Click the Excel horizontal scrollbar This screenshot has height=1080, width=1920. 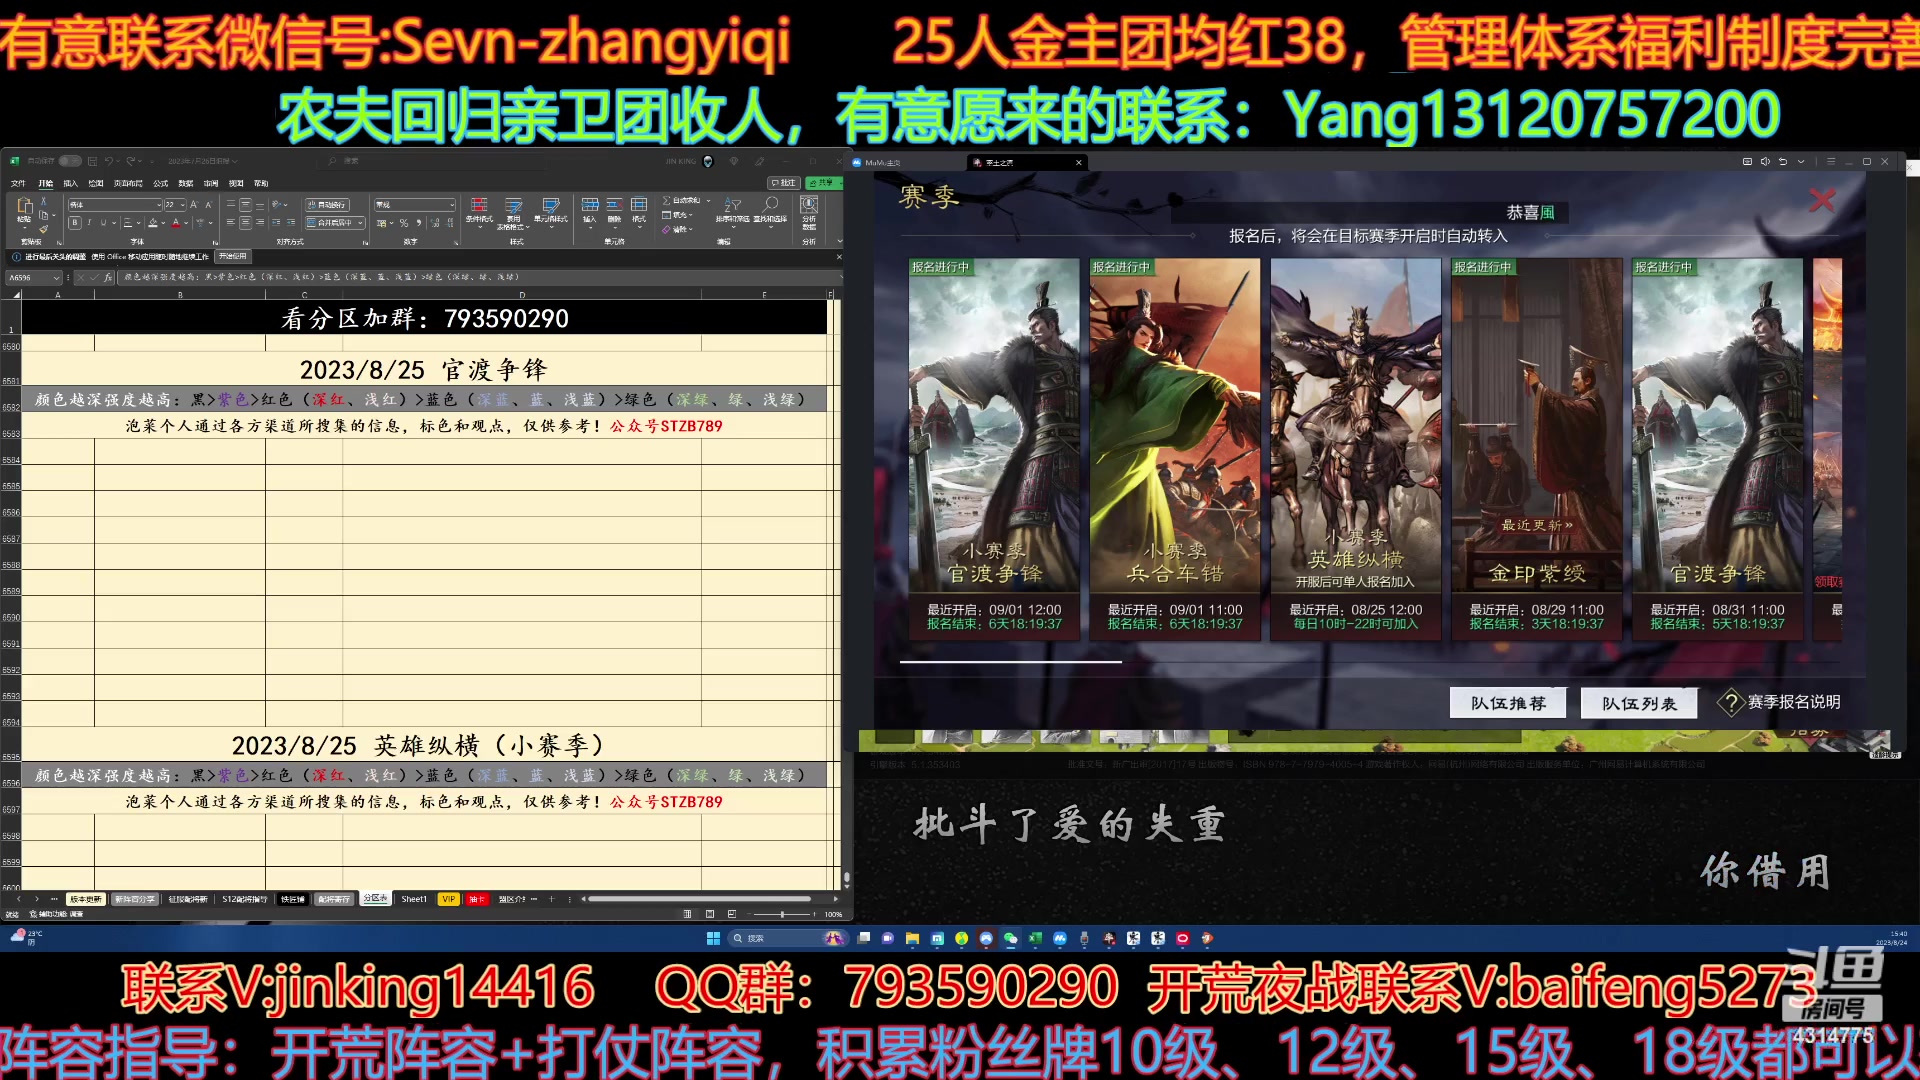click(700, 899)
